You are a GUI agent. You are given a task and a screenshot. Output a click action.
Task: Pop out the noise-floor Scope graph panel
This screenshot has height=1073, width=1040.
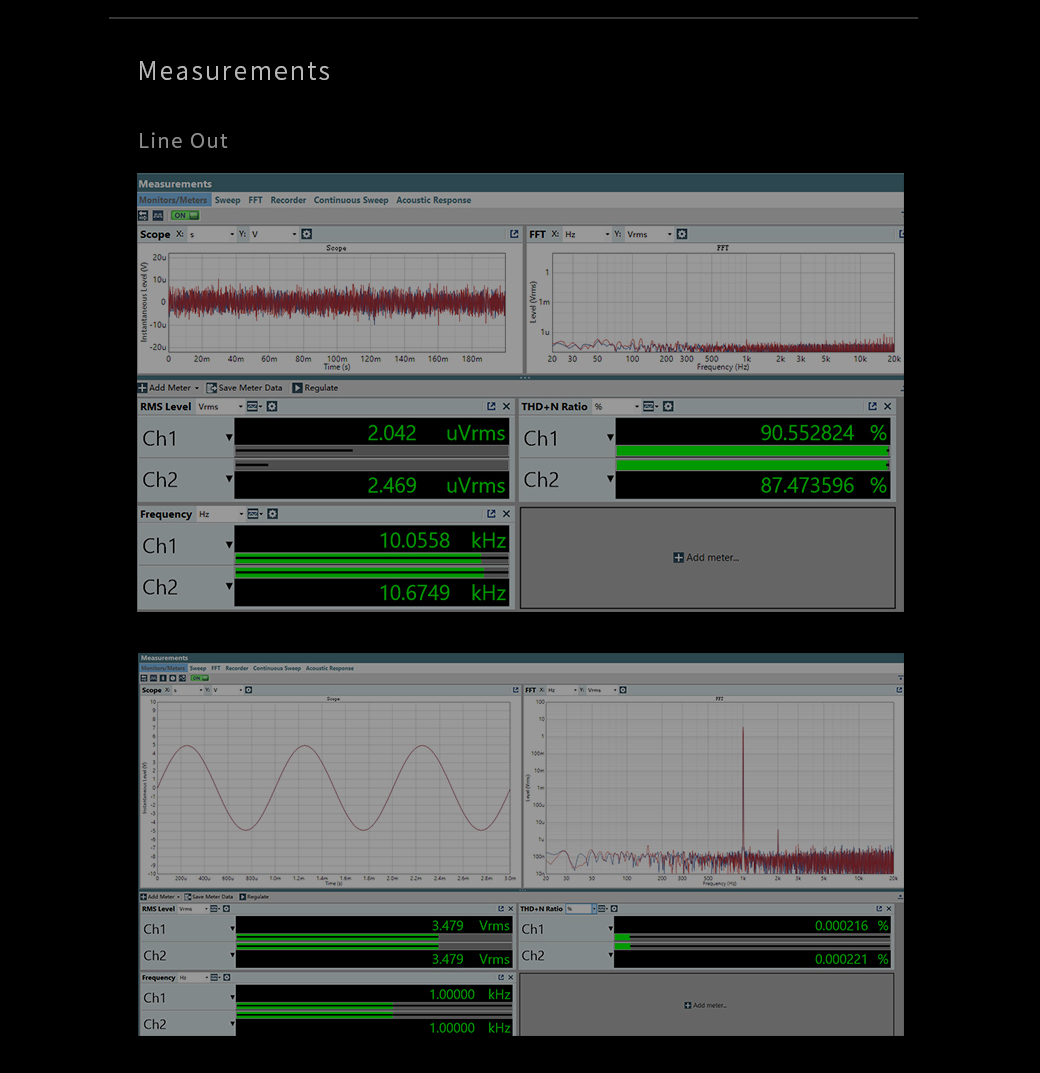pos(514,234)
